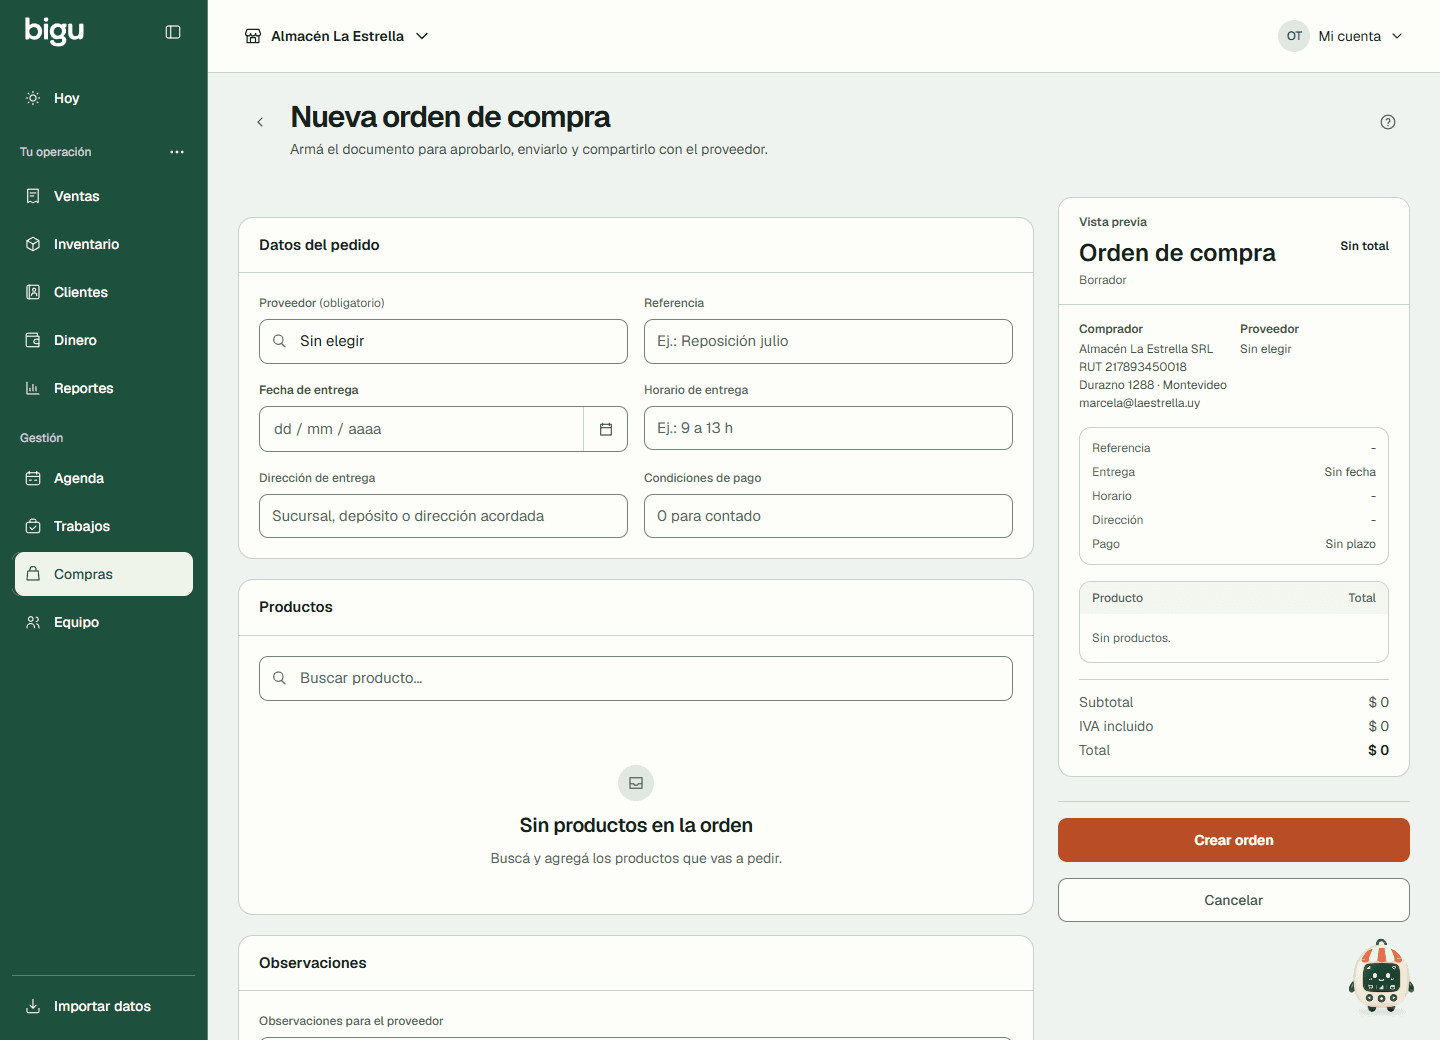Click the Cancelar button
This screenshot has height=1040, width=1440.
click(x=1234, y=900)
